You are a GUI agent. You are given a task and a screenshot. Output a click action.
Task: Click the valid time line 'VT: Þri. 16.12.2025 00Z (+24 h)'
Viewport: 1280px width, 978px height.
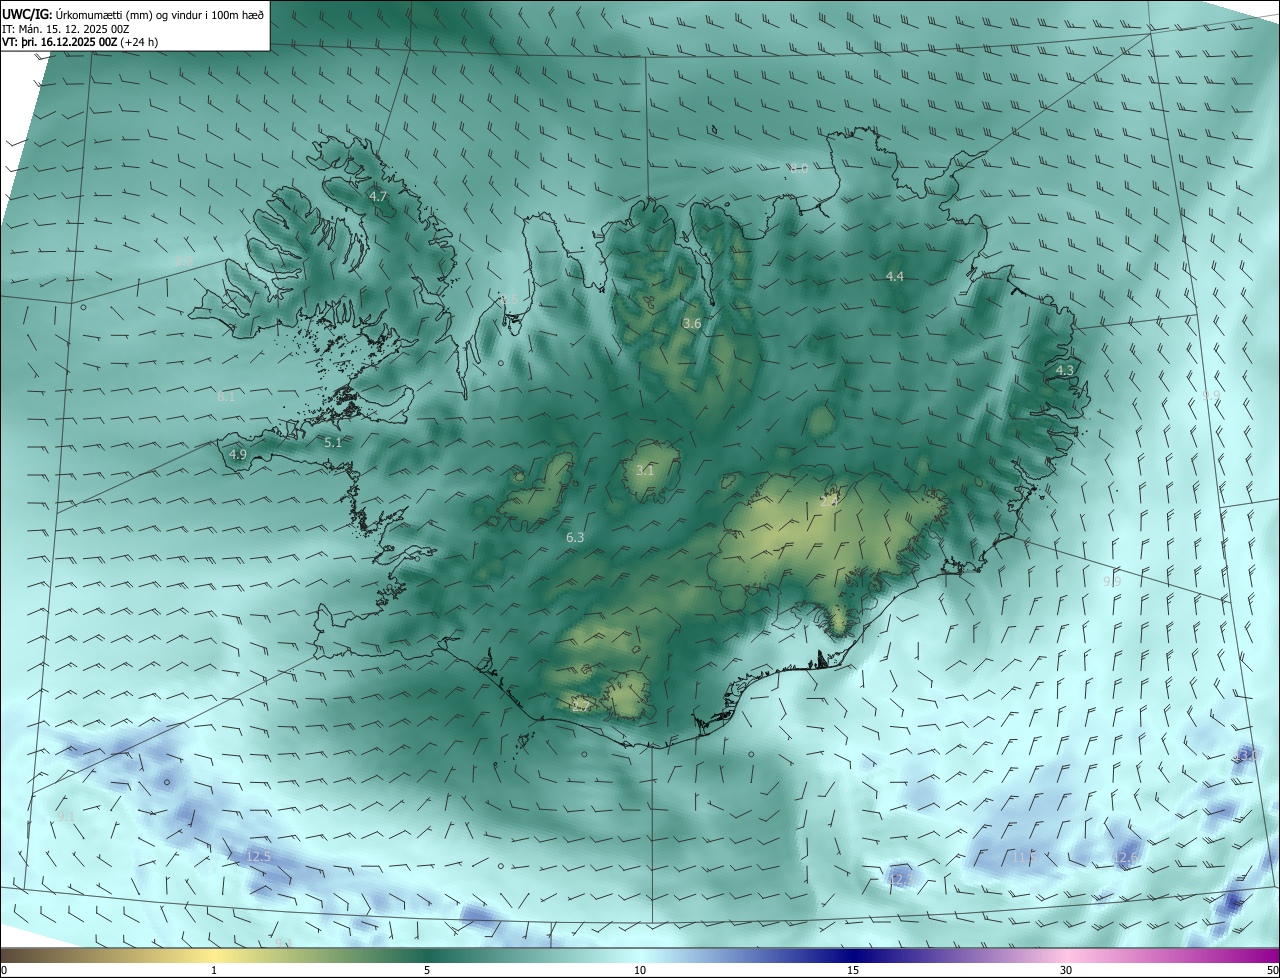click(80, 42)
